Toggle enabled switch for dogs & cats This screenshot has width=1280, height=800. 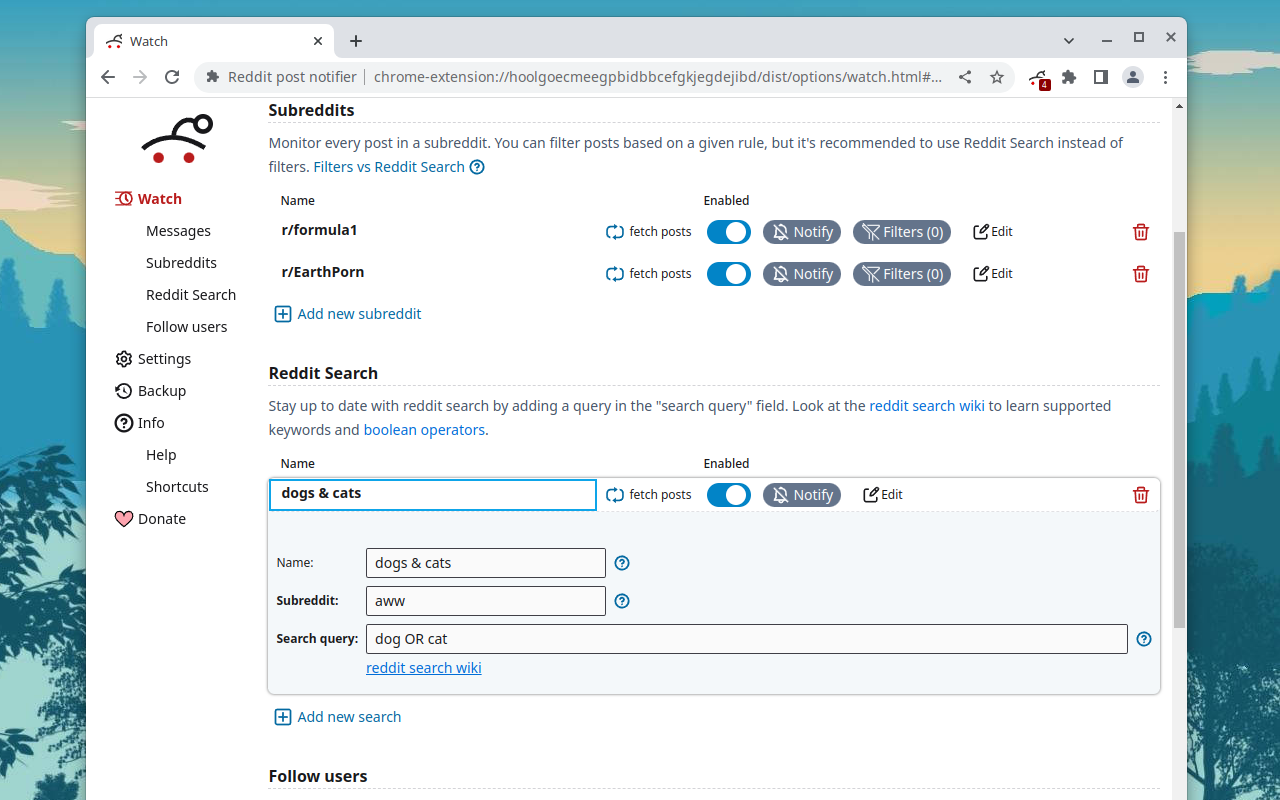[x=729, y=495]
